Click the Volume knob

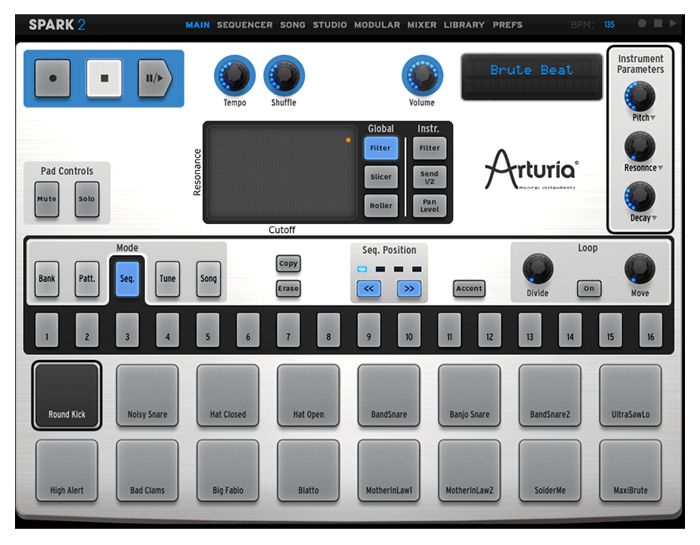click(x=421, y=75)
